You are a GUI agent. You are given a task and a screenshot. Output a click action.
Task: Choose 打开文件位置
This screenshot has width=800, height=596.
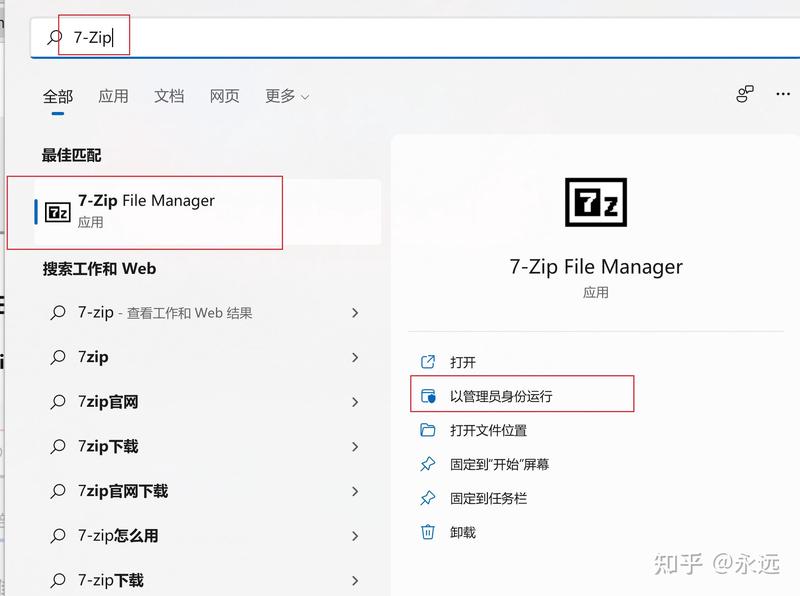point(488,430)
